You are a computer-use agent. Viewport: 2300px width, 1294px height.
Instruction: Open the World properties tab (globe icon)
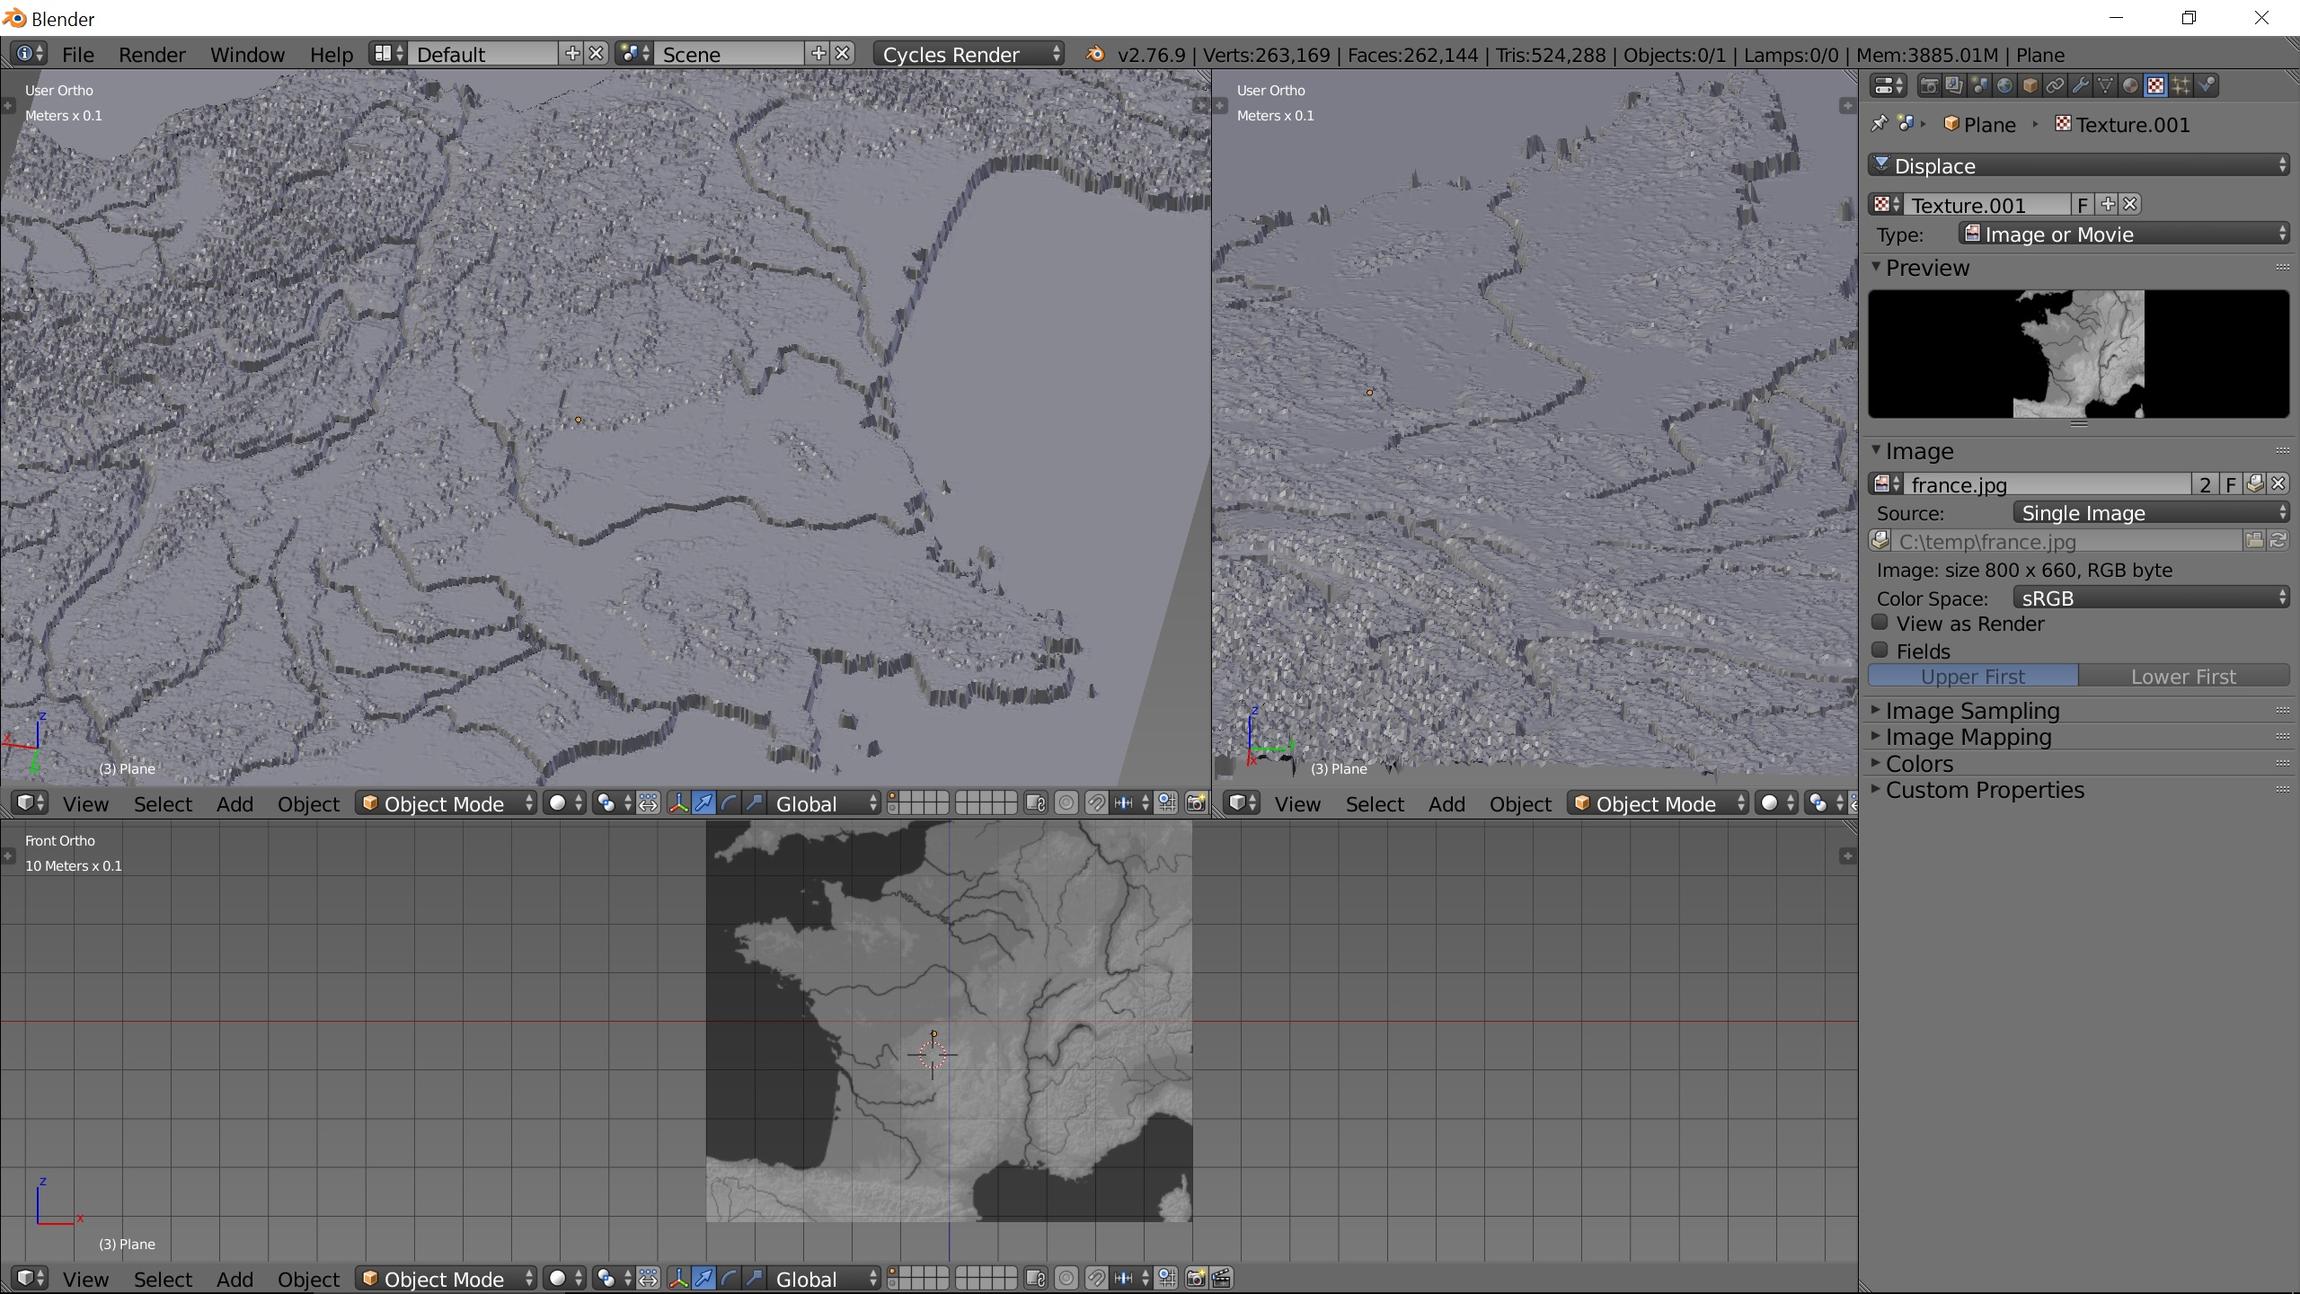pyautogui.click(x=2004, y=86)
